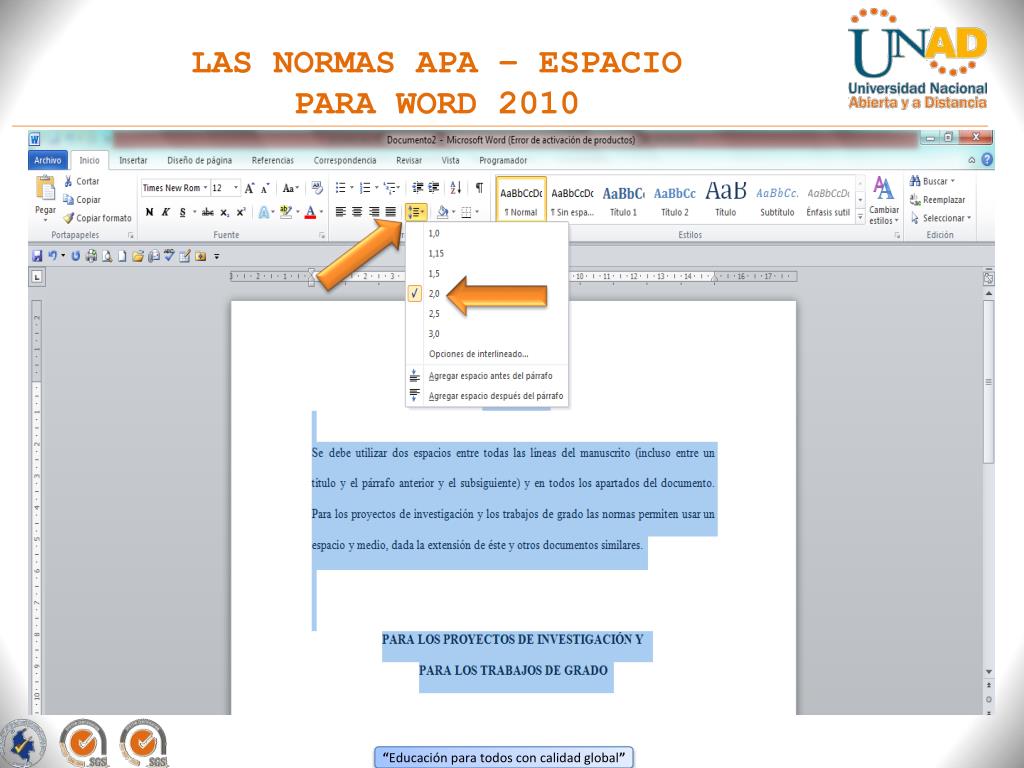Choose 2,5 line spacing
Screen dimensions: 1024x768
(487, 313)
